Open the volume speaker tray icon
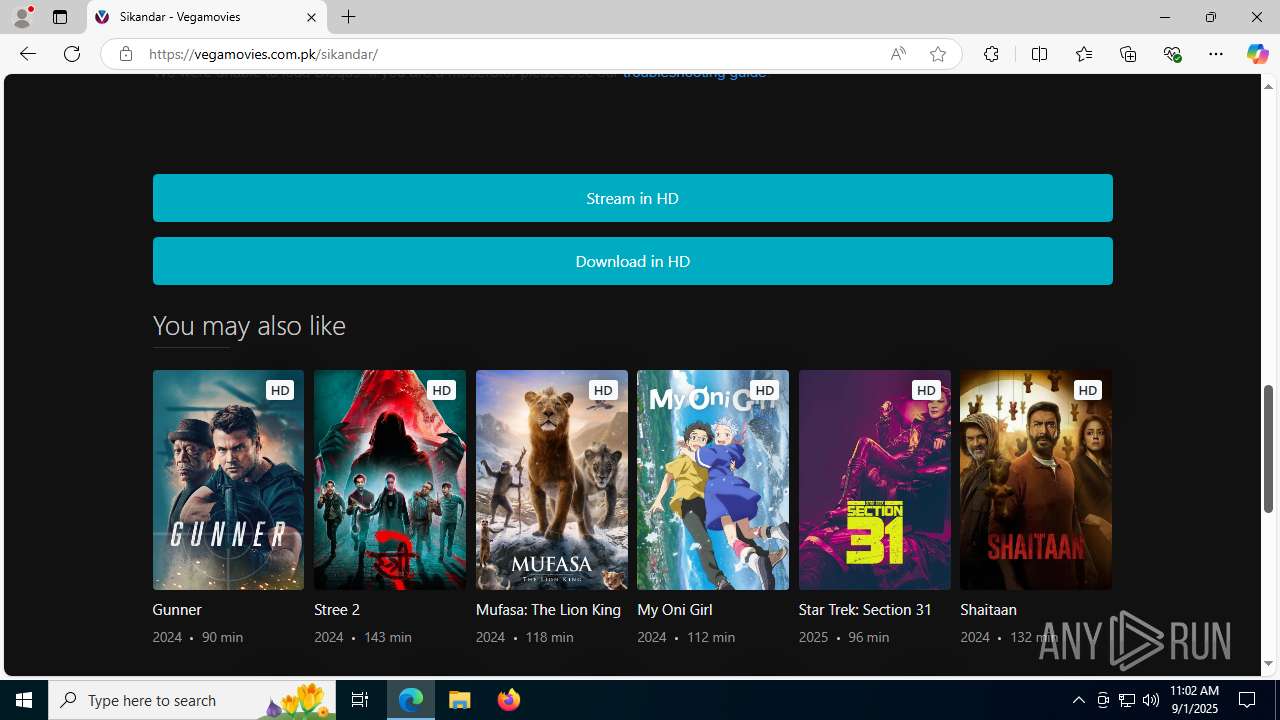This screenshot has height=720, width=1280. pyautogui.click(x=1151, y=700)
